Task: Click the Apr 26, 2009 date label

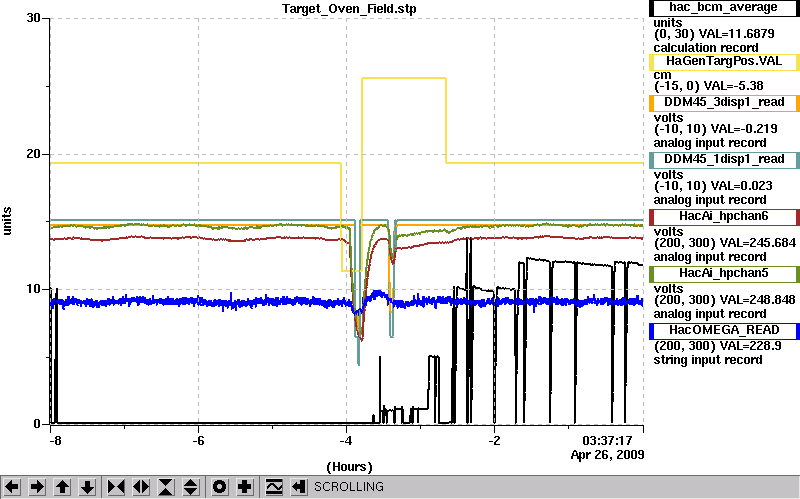Action: [607, 455]
